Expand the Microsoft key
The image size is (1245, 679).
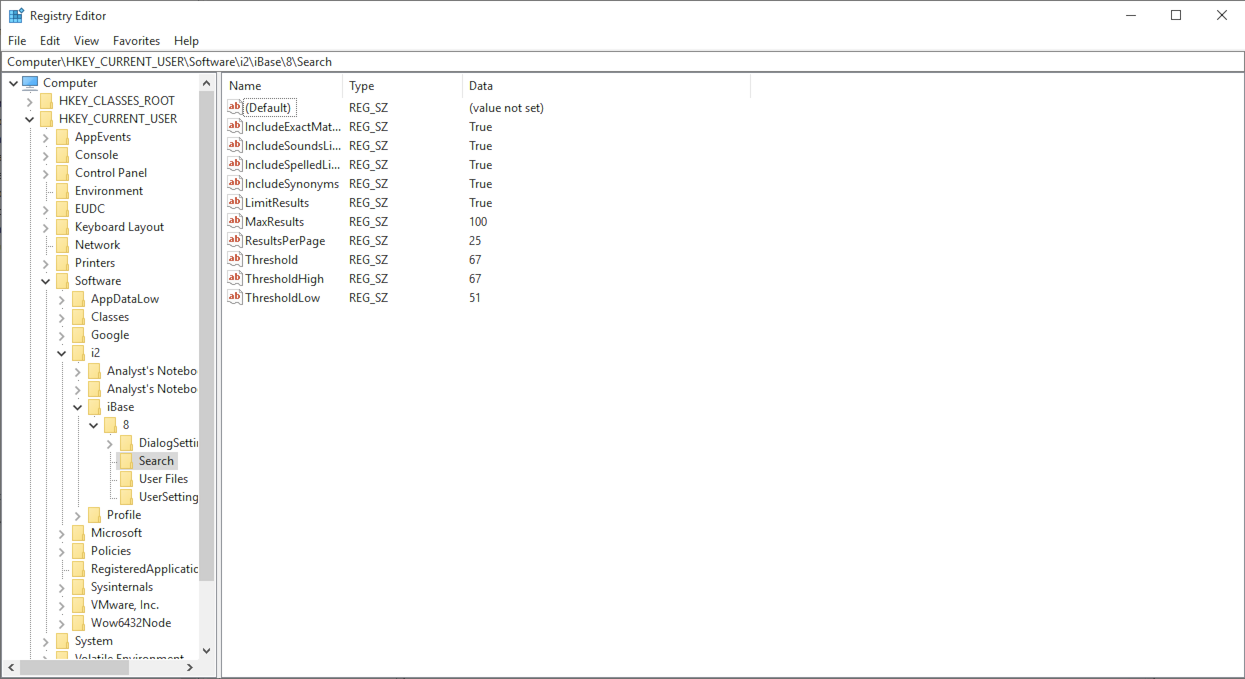pos(61,532)
